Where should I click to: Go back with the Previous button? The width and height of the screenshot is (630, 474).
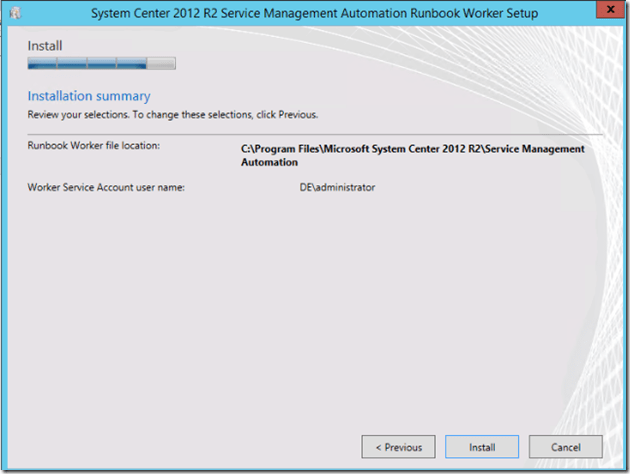(398, 447)
